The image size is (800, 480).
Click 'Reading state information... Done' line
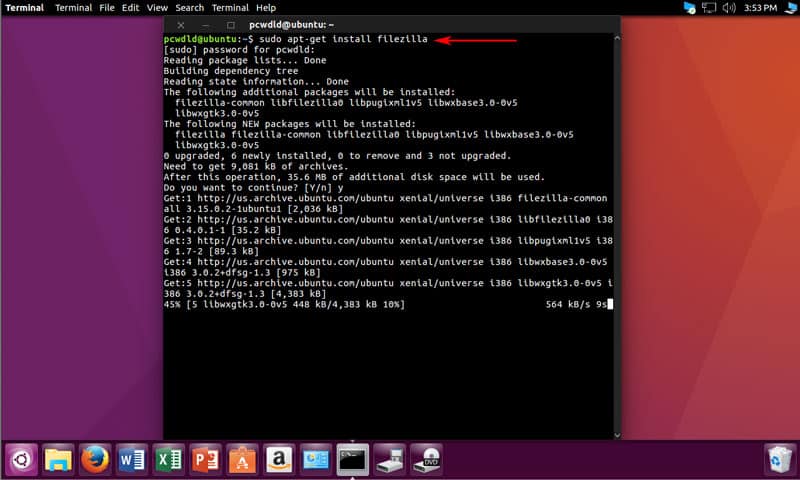[256, 82]
